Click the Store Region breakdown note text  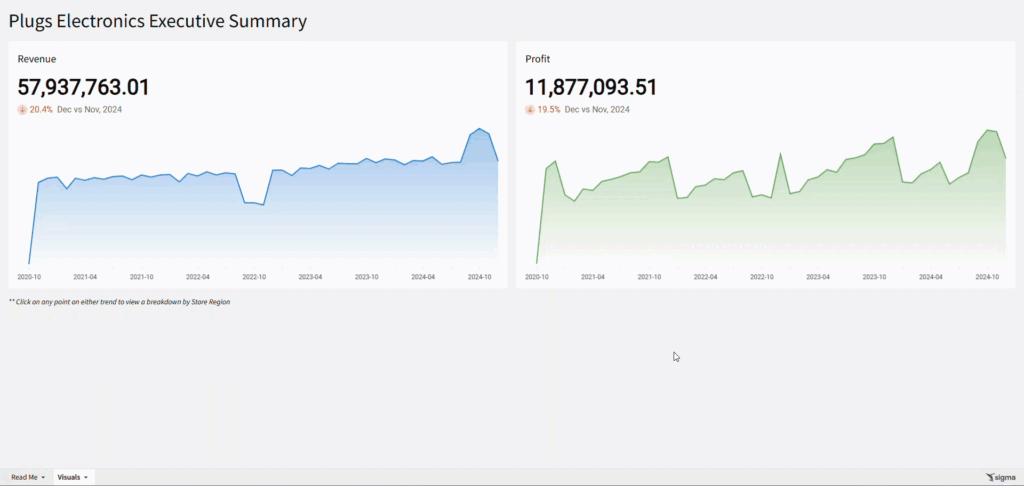pyautogui.click(x=120, y=301)
